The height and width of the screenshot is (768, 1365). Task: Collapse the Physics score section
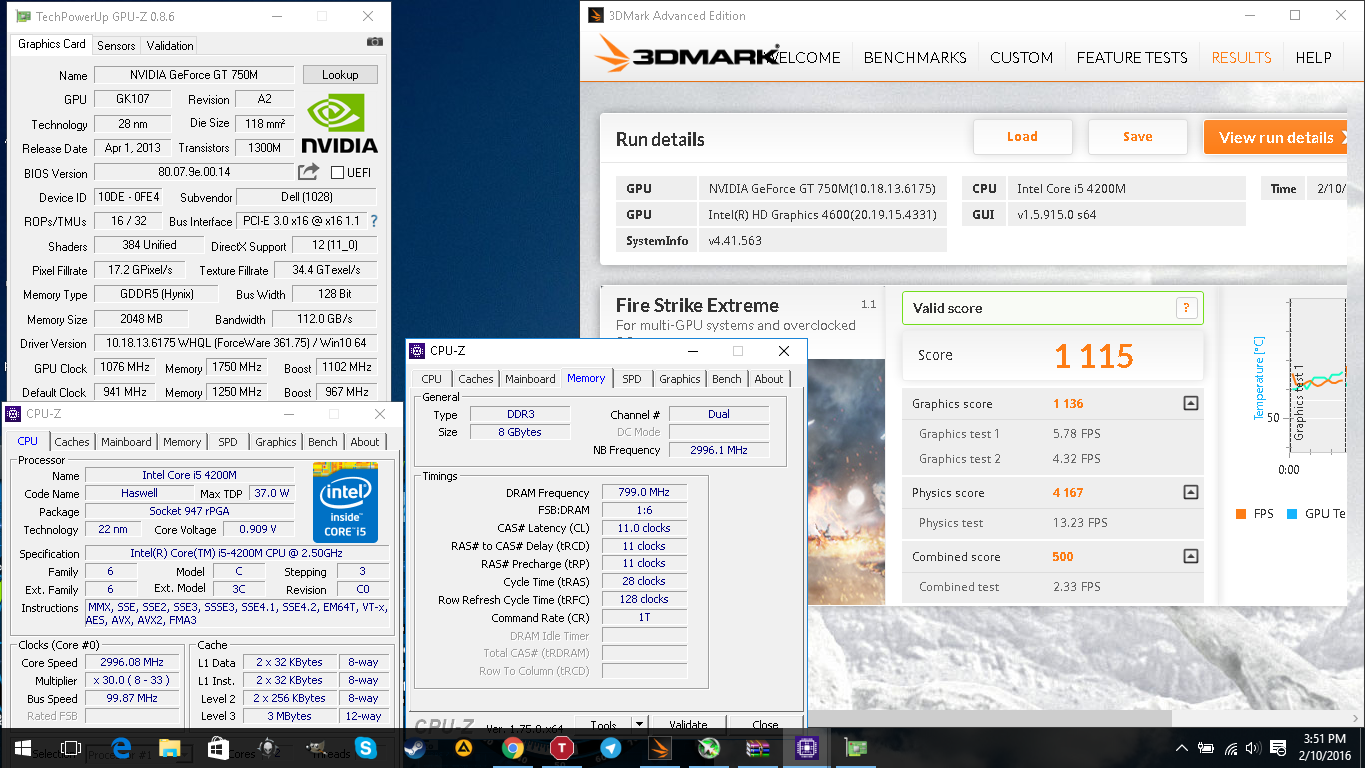1190,492
